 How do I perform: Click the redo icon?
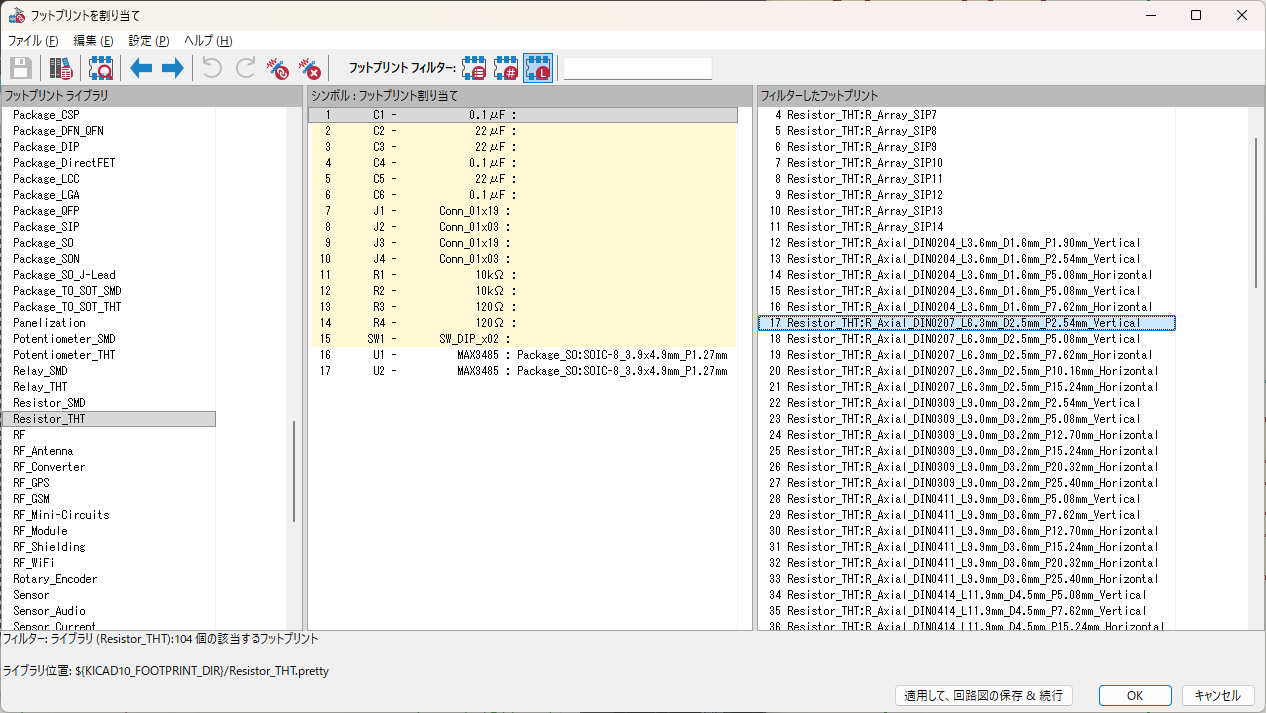tap(245, 68)
